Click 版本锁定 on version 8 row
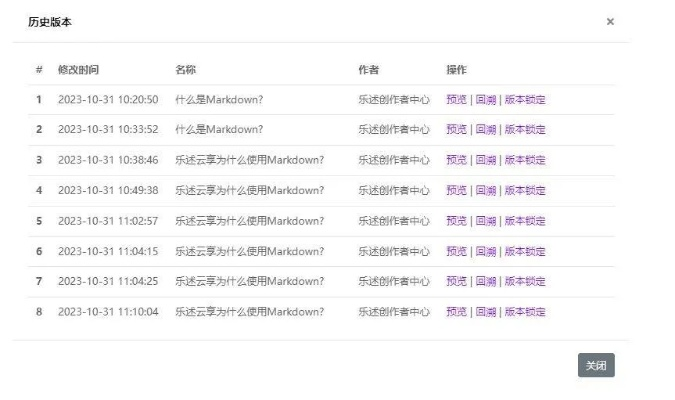Screen dimensions: 675x400 tap(525, 312)
